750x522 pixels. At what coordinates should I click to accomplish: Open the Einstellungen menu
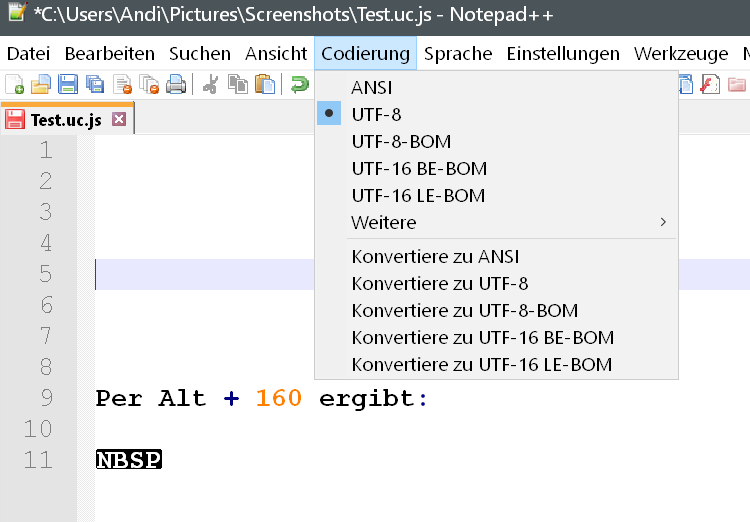coord(563,54)
